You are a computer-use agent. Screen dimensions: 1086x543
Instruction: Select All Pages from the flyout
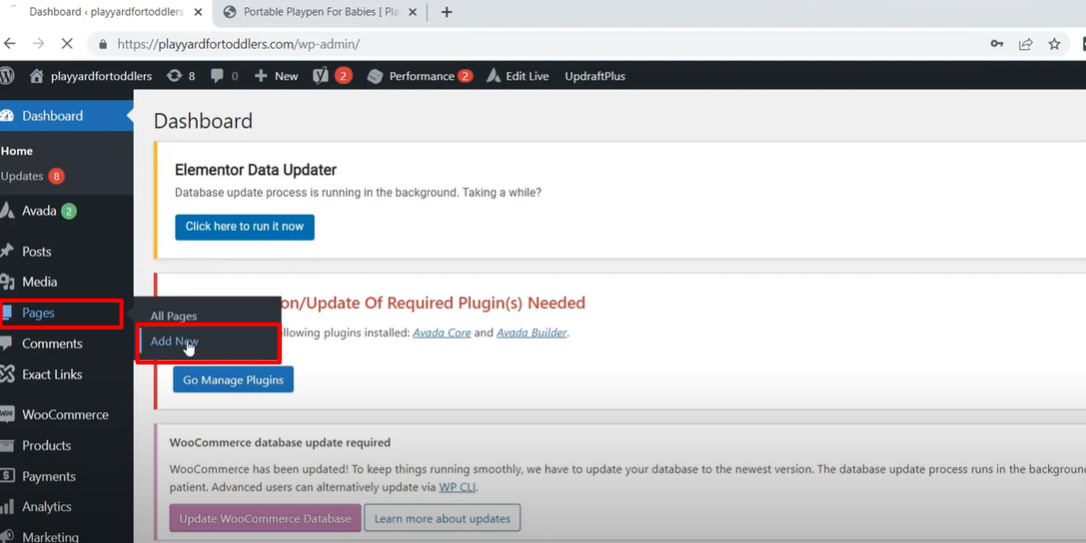[x=174, y=316]
